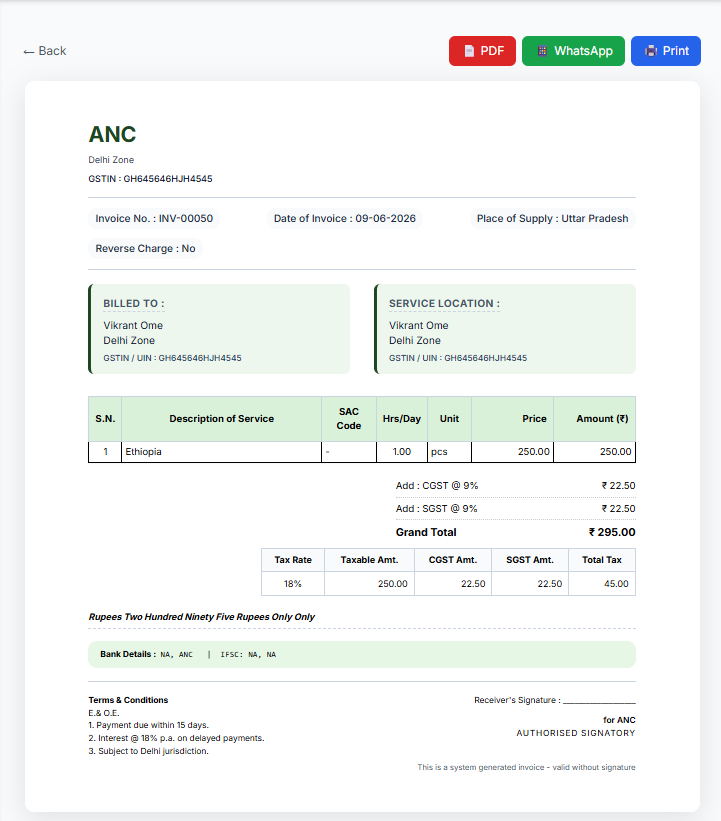Image resolution: width=721 pixels, height=821 pixels.
Task: Click the ₹ 295.00 grand total value
Action: pyautogui.click(x=612, y=532)
